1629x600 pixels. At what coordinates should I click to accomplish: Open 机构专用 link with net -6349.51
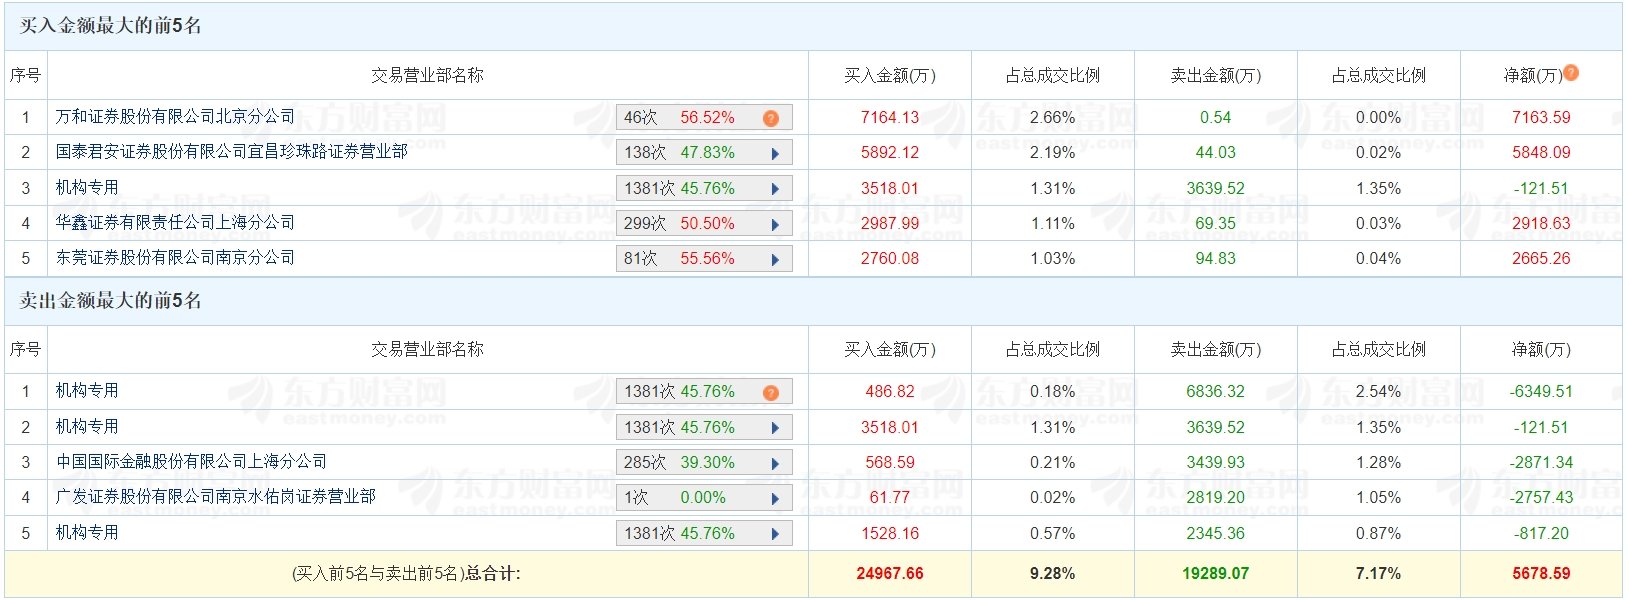pos(87,391)
